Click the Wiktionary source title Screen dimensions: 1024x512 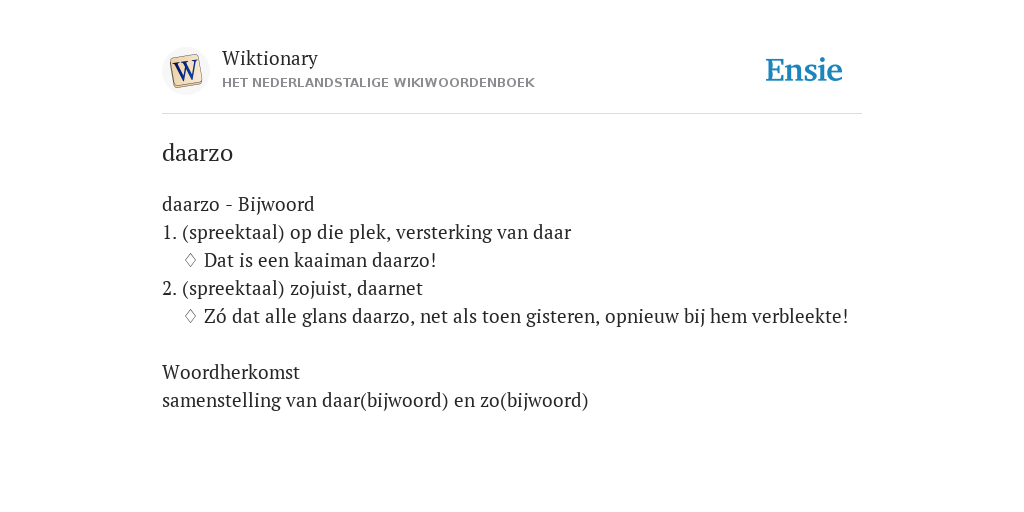tap(270, 58)
